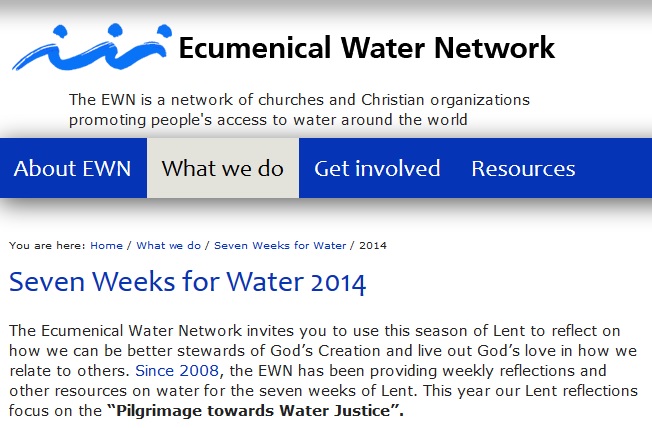Viewport: 652px width, 428px height.
Task: Open the About EWN menu
Action: click(72, 168)
